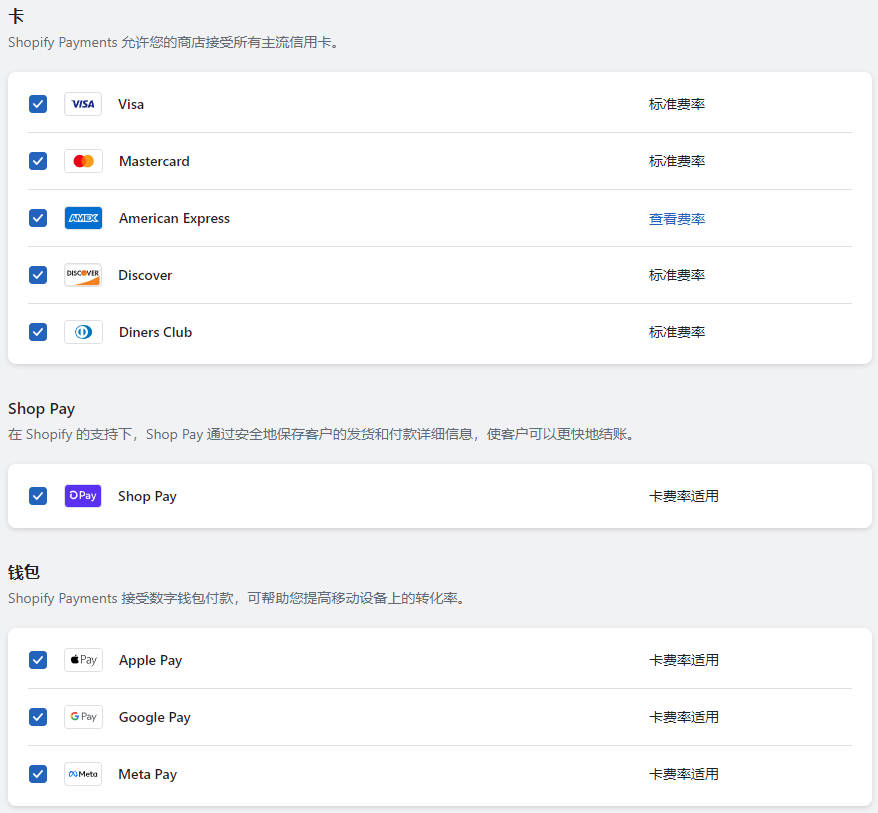Click the purple Shop Pay icon

click(82, 496)
